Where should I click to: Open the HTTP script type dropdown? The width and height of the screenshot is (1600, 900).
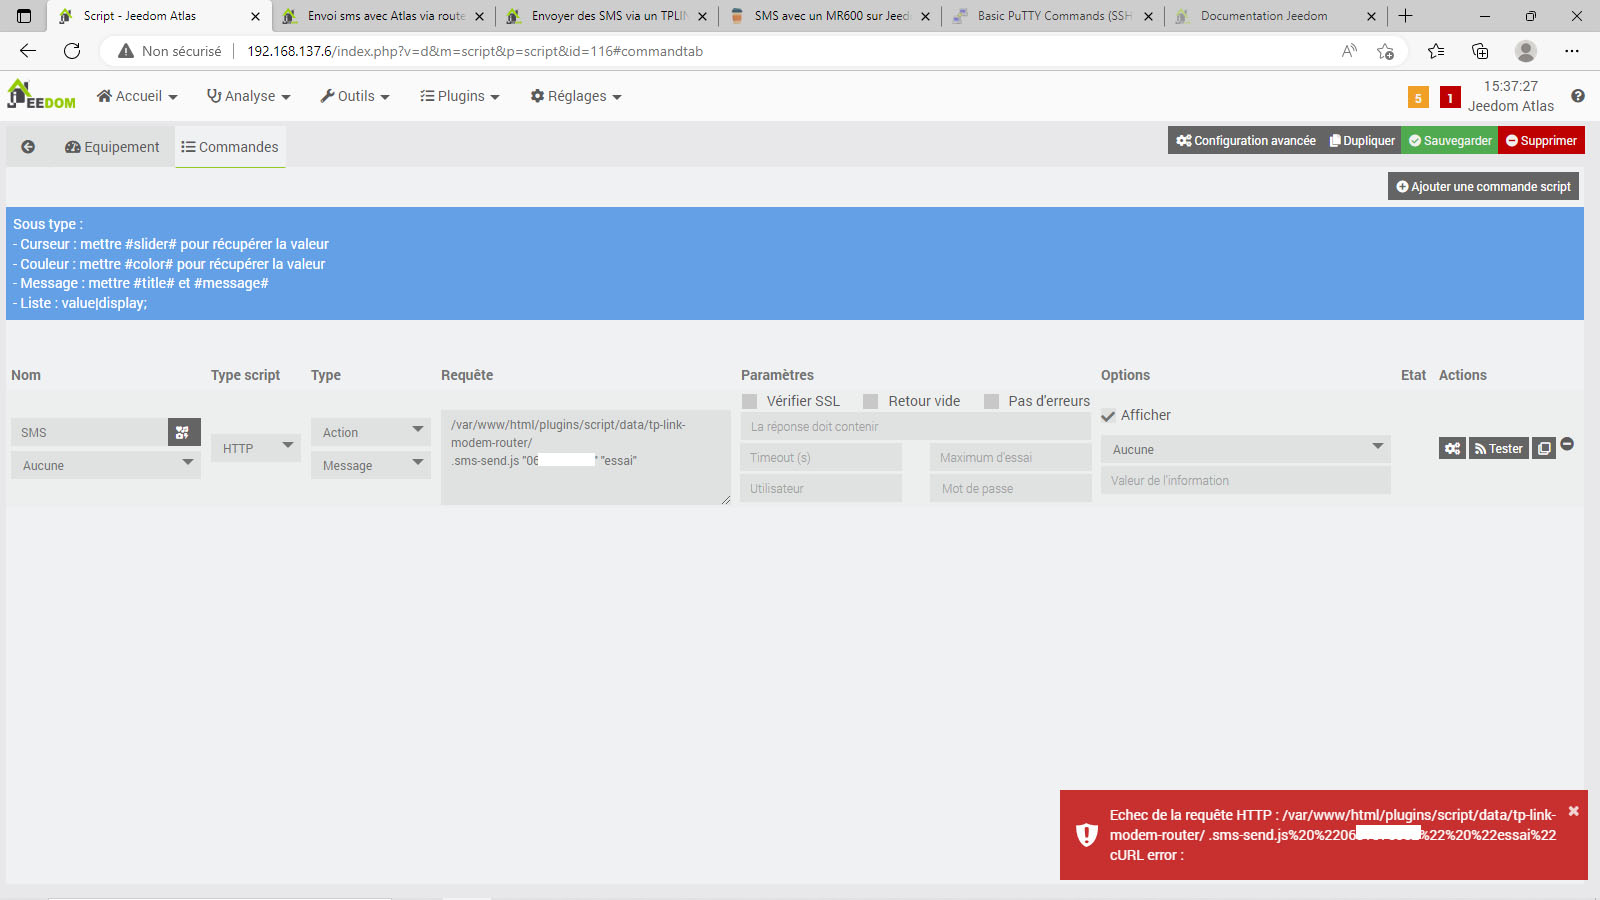[x=256, y=448]
